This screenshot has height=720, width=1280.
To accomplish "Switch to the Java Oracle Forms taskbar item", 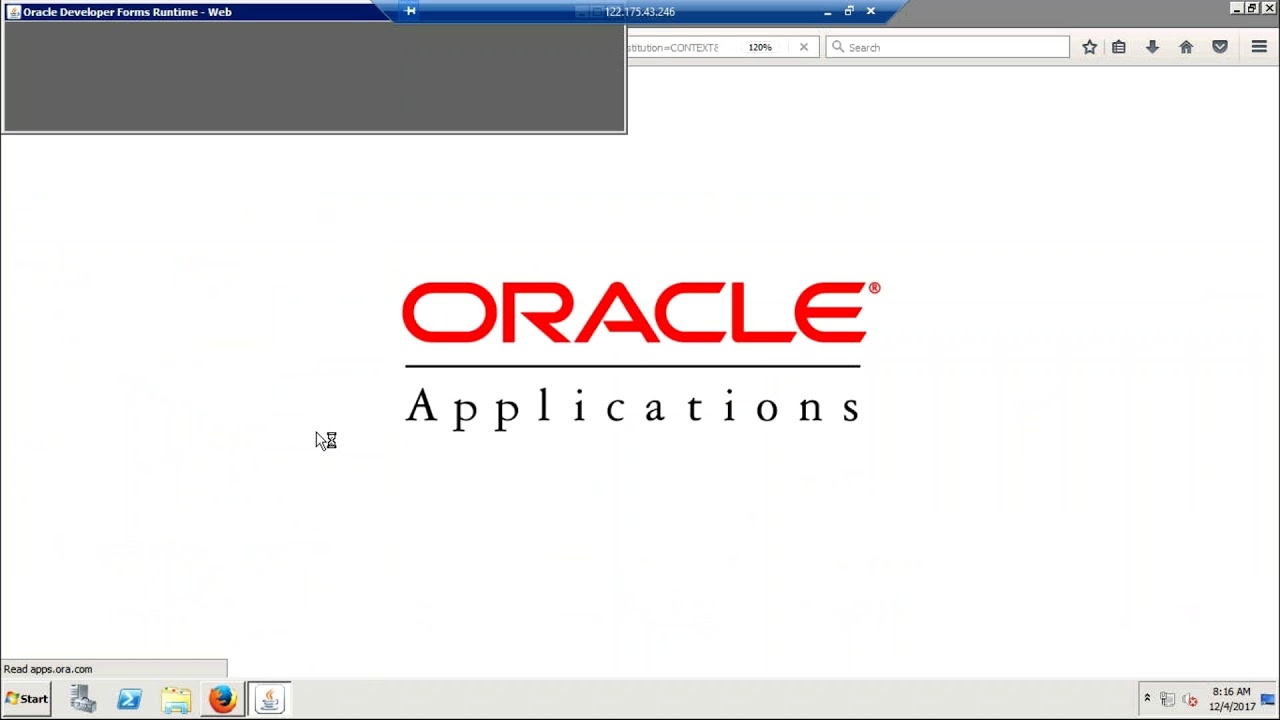I will click(x=269, y=699).
